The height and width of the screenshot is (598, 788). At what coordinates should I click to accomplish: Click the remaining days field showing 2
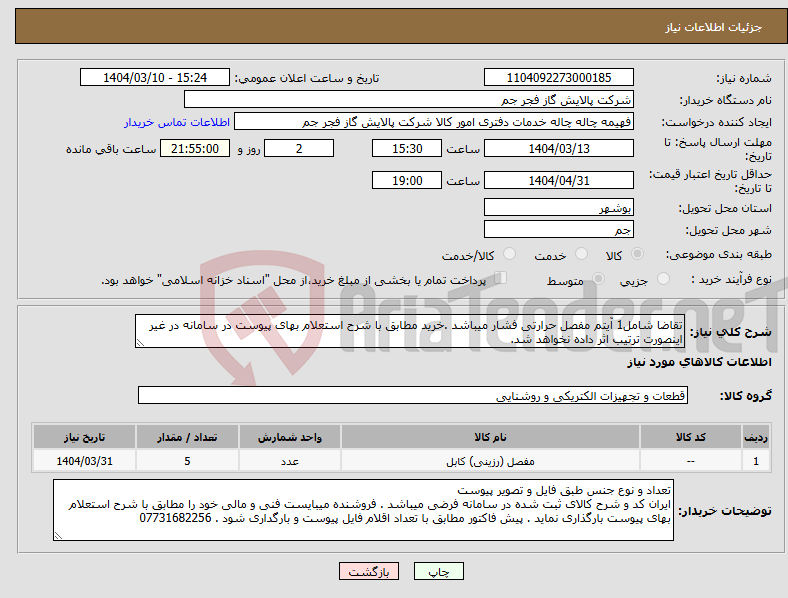(x=299, y=148)
